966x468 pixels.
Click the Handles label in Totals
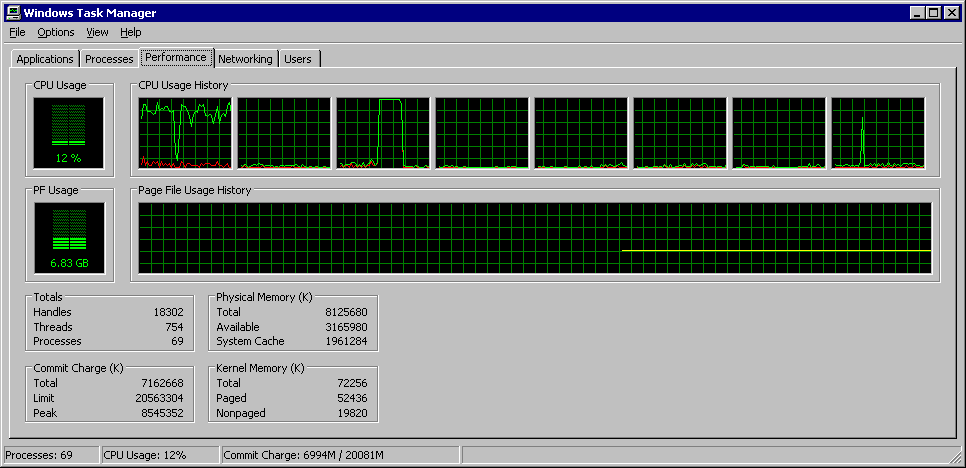(x=52, y=312)
